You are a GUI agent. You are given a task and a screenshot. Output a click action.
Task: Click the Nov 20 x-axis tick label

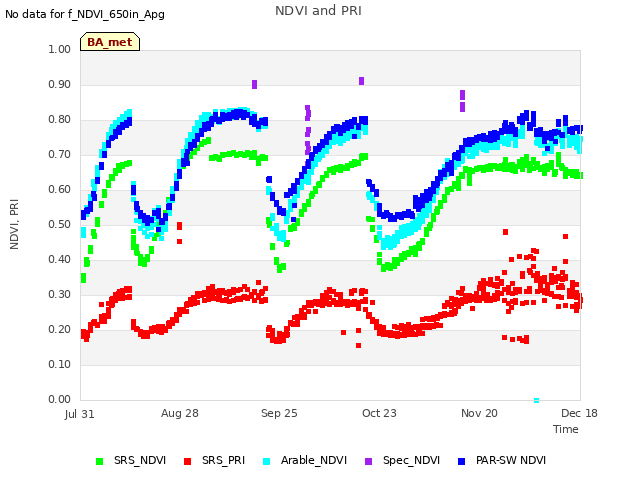[x=479, y=413]
